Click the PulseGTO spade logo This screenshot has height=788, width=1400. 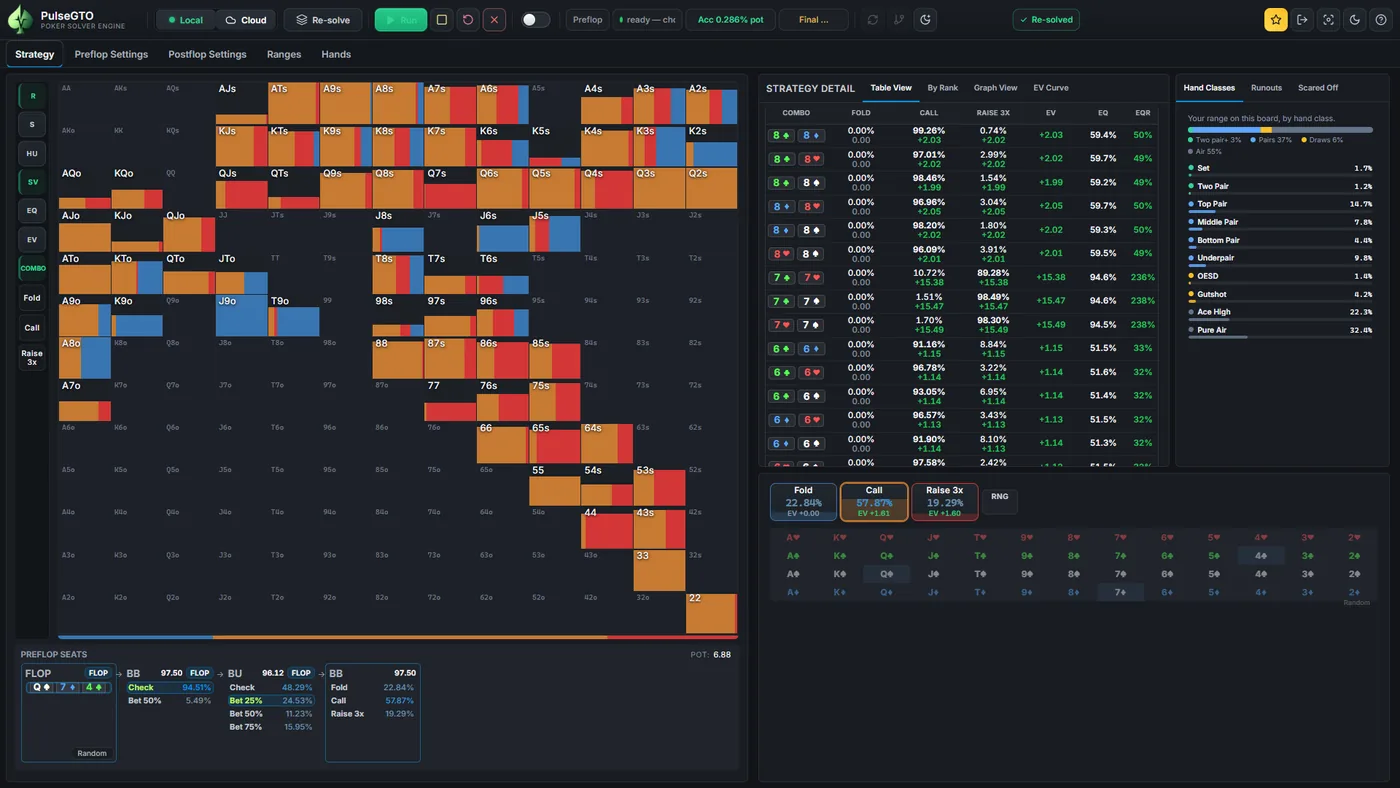19,20
